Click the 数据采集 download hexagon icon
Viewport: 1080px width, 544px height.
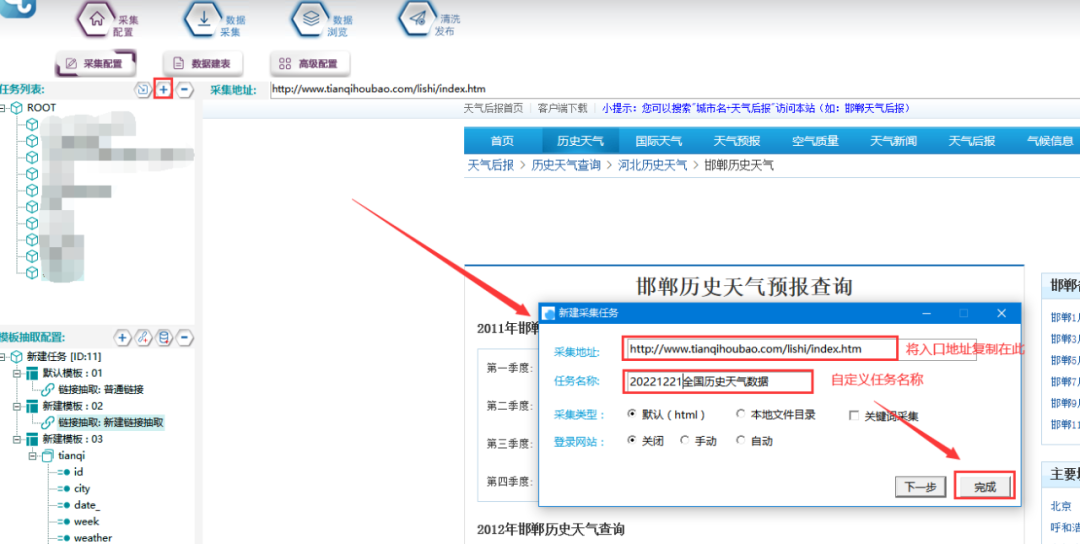tap(204, 19)
